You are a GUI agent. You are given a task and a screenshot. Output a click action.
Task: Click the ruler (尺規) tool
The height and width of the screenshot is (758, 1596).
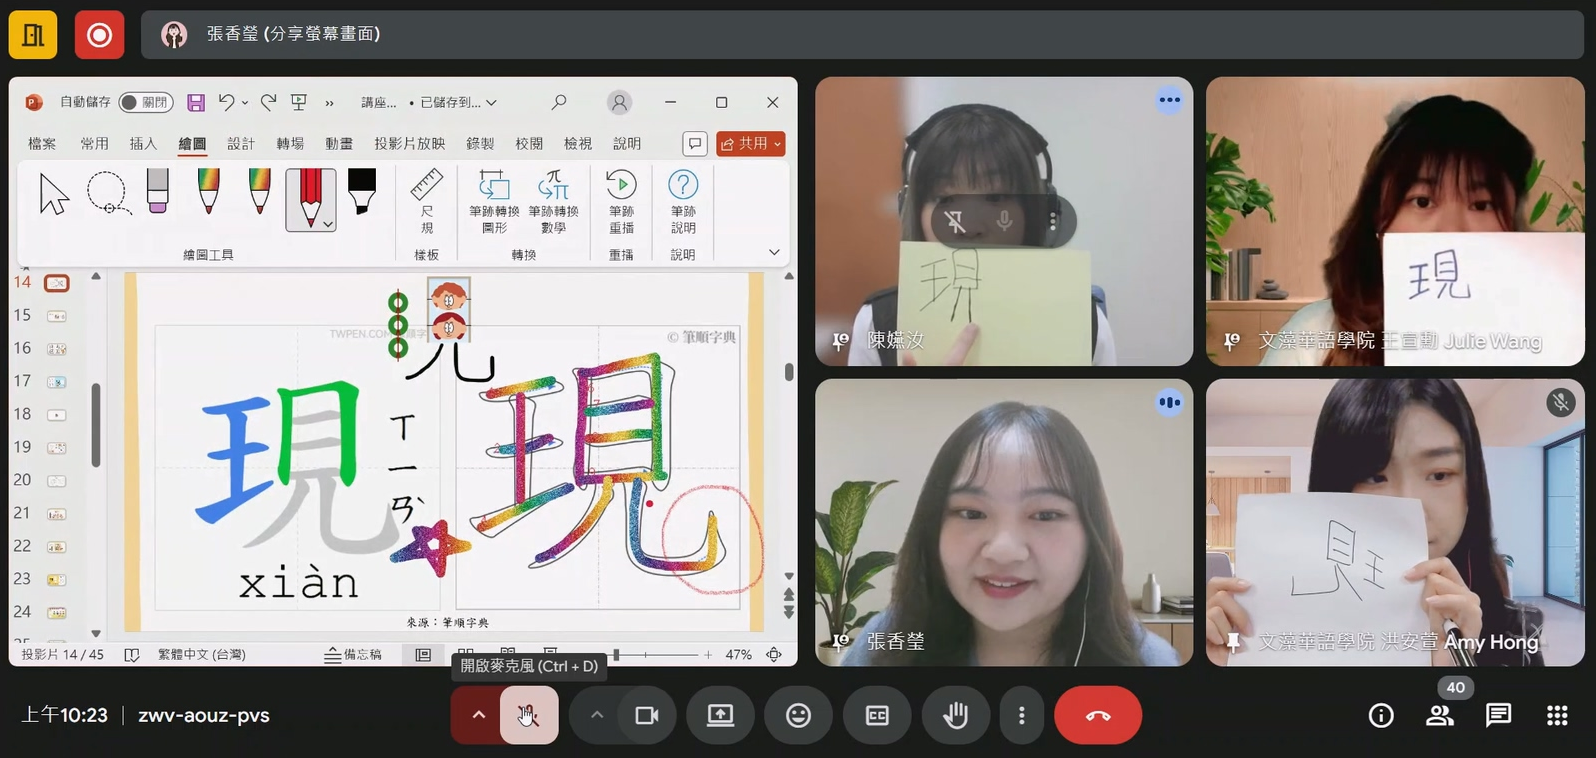pyautogui.click(x=427, y=201)
